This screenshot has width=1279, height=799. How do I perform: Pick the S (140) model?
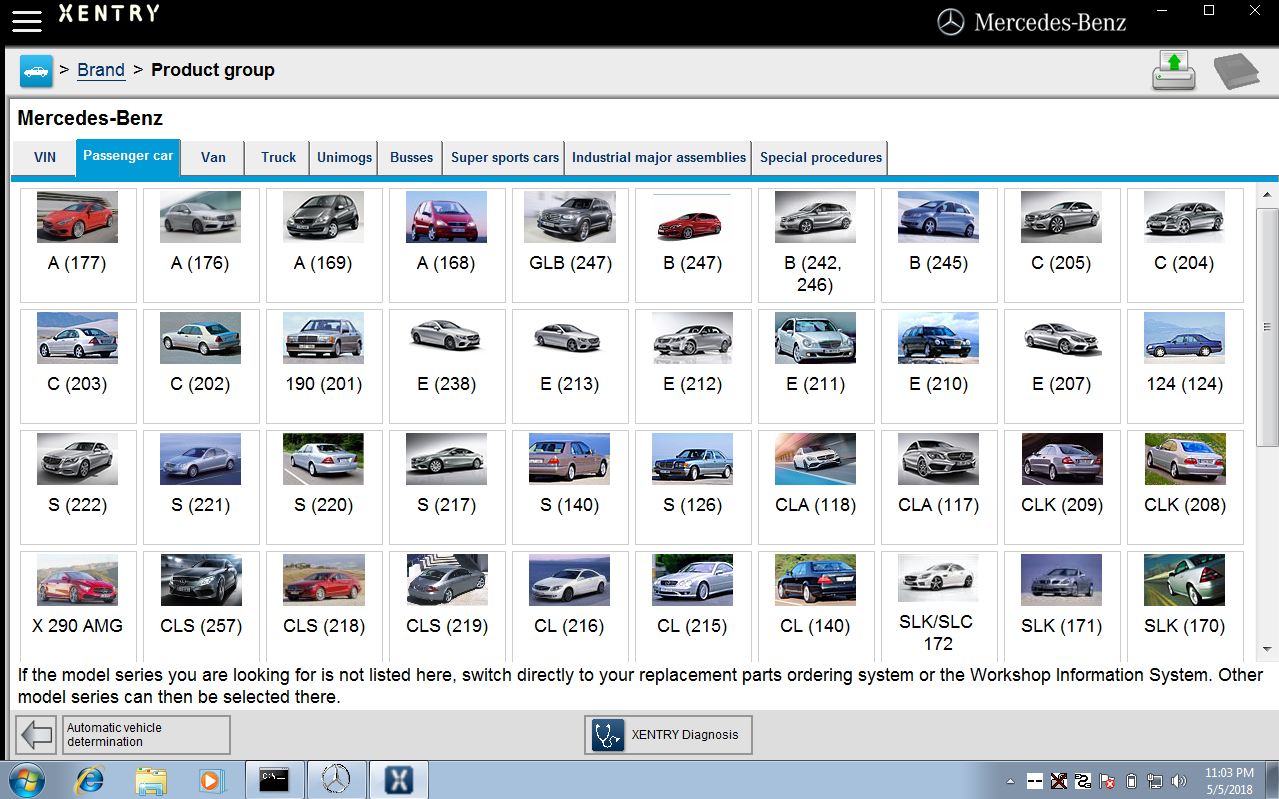pos(570,487)
